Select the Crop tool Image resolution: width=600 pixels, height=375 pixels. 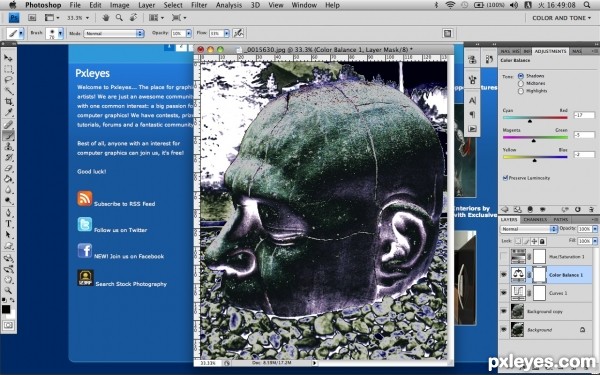(8, 101)
